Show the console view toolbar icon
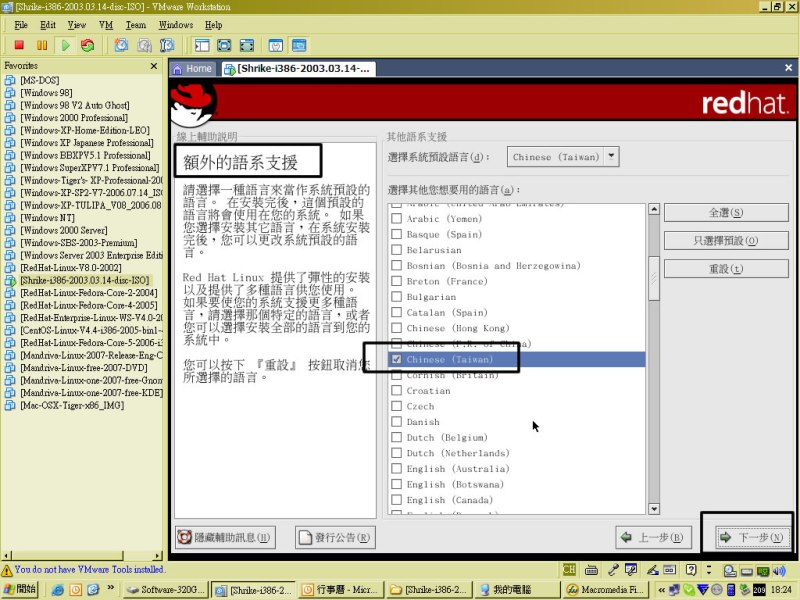Screen dimensions: 800x600 tap(299, 45)
